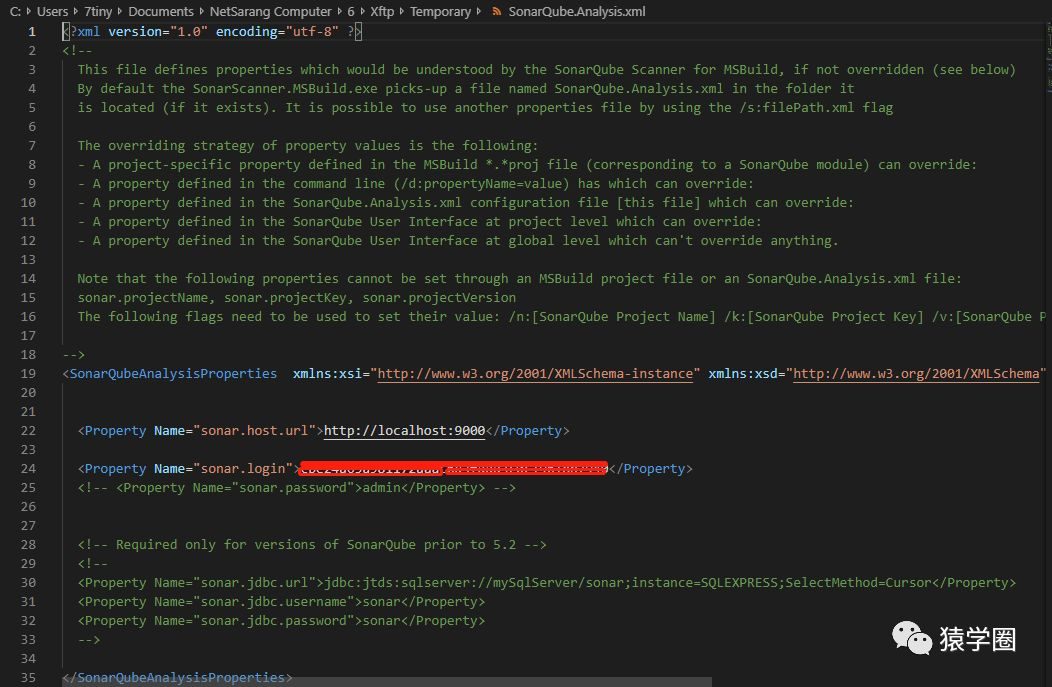Click the closing SonarQubeAnalysisProperties tag
The width and height of the screenshot is (1052, 687).
tap(177, 678)
